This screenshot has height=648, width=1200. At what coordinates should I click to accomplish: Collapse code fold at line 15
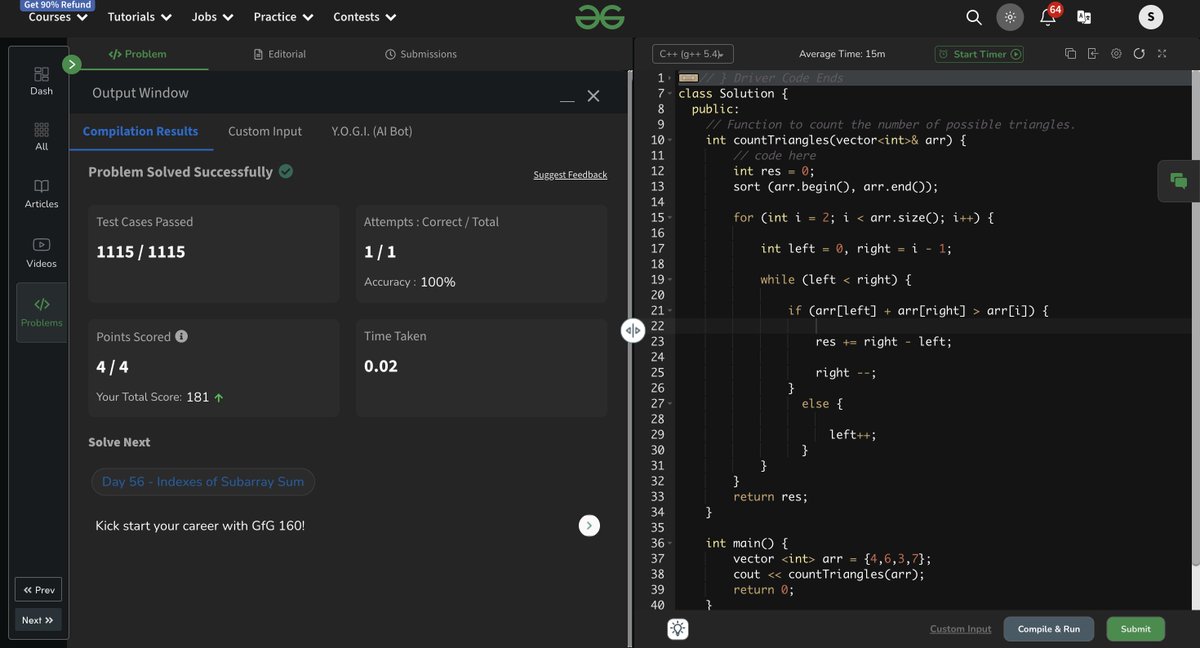[670, 218]
